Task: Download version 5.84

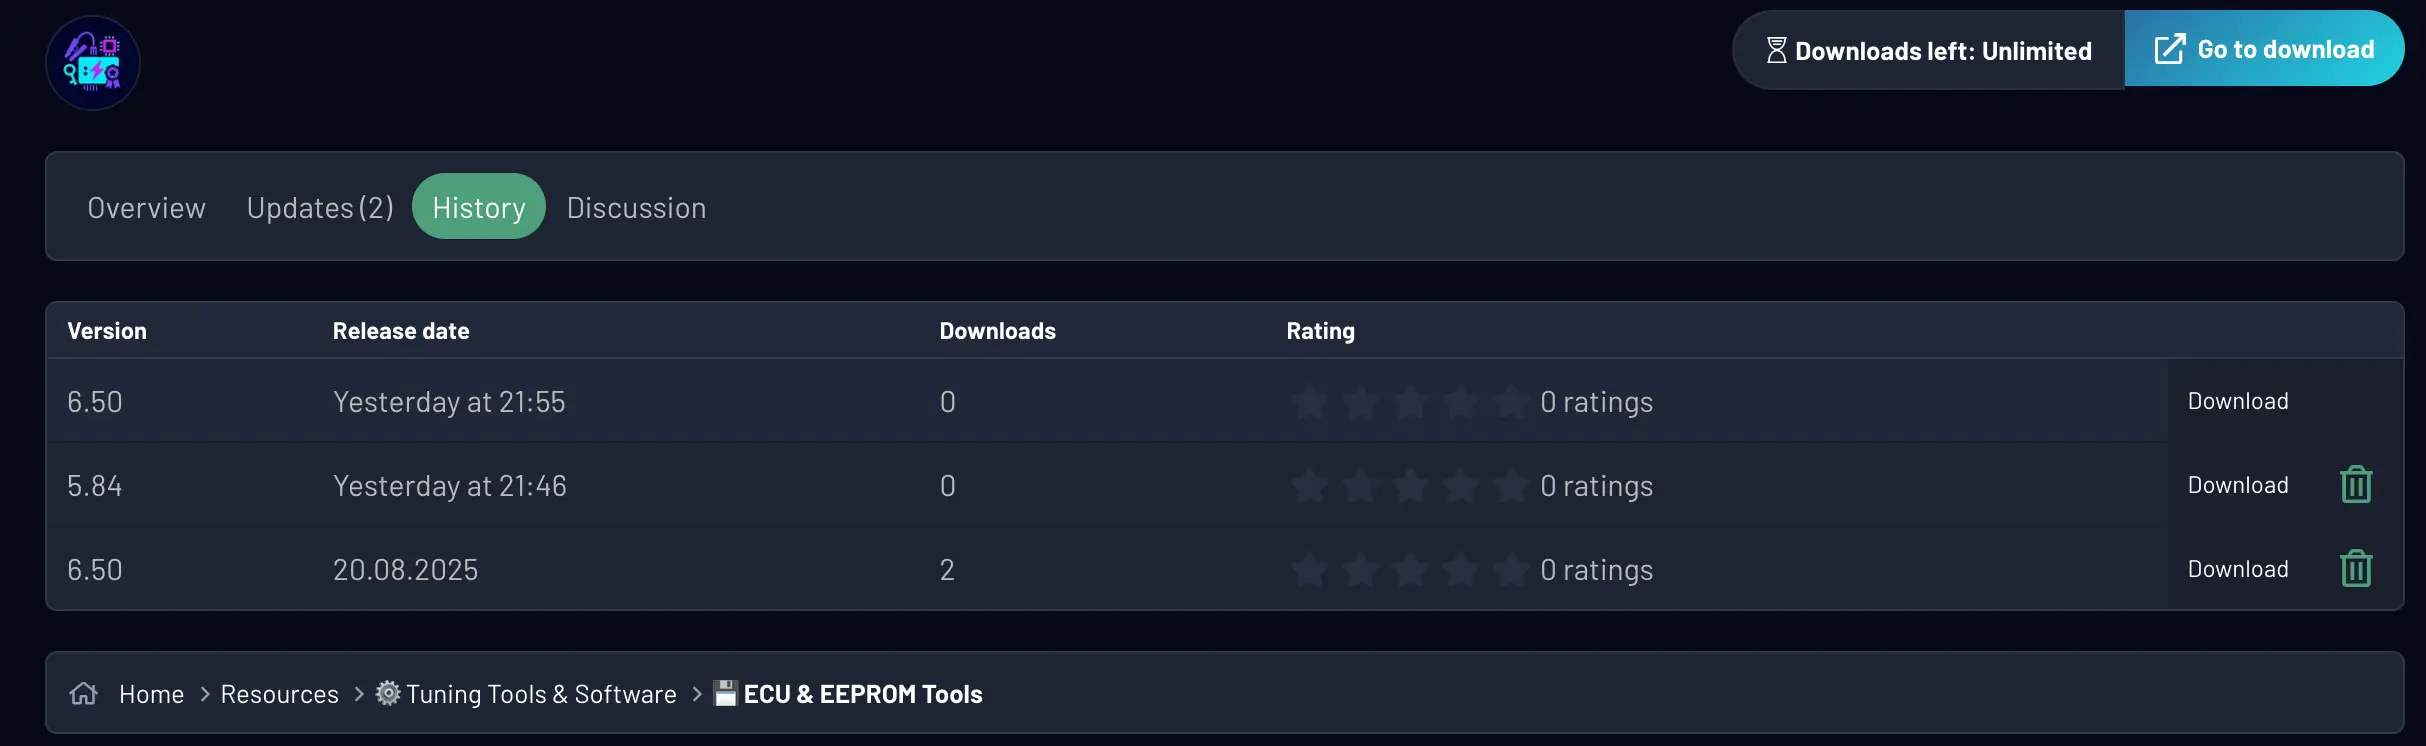Action: tap(2238, 485)
